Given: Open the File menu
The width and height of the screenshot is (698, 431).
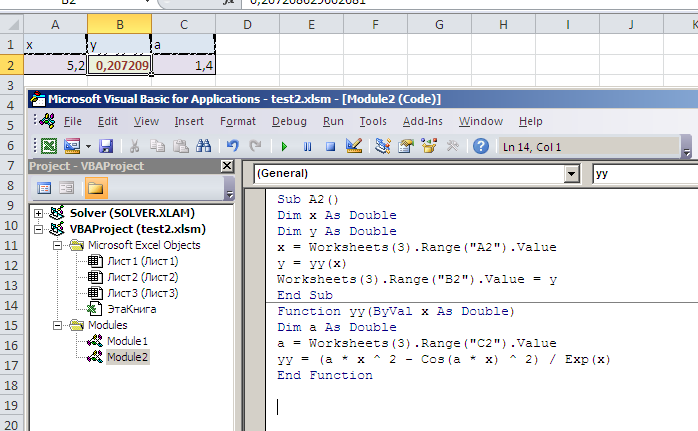Looking at the screenshot, I should coord(73,121).
